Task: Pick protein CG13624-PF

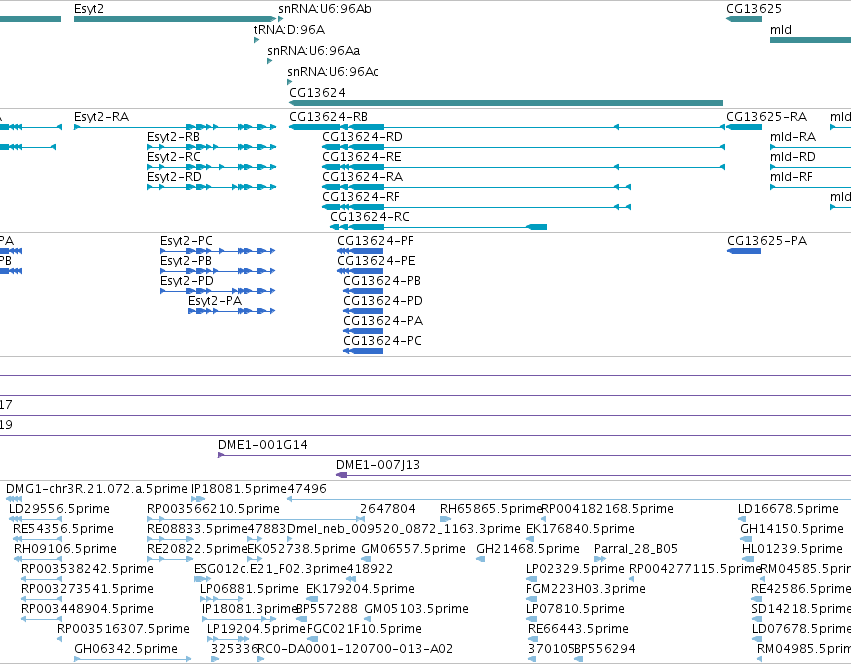Action: (x=375, y=241)
